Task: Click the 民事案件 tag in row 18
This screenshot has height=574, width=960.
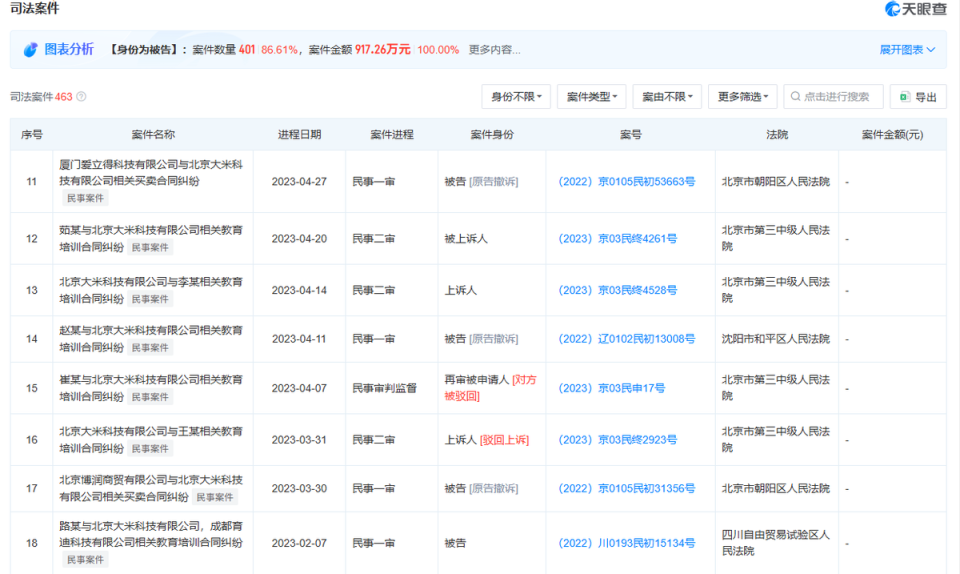Action: tap(85, 559)
